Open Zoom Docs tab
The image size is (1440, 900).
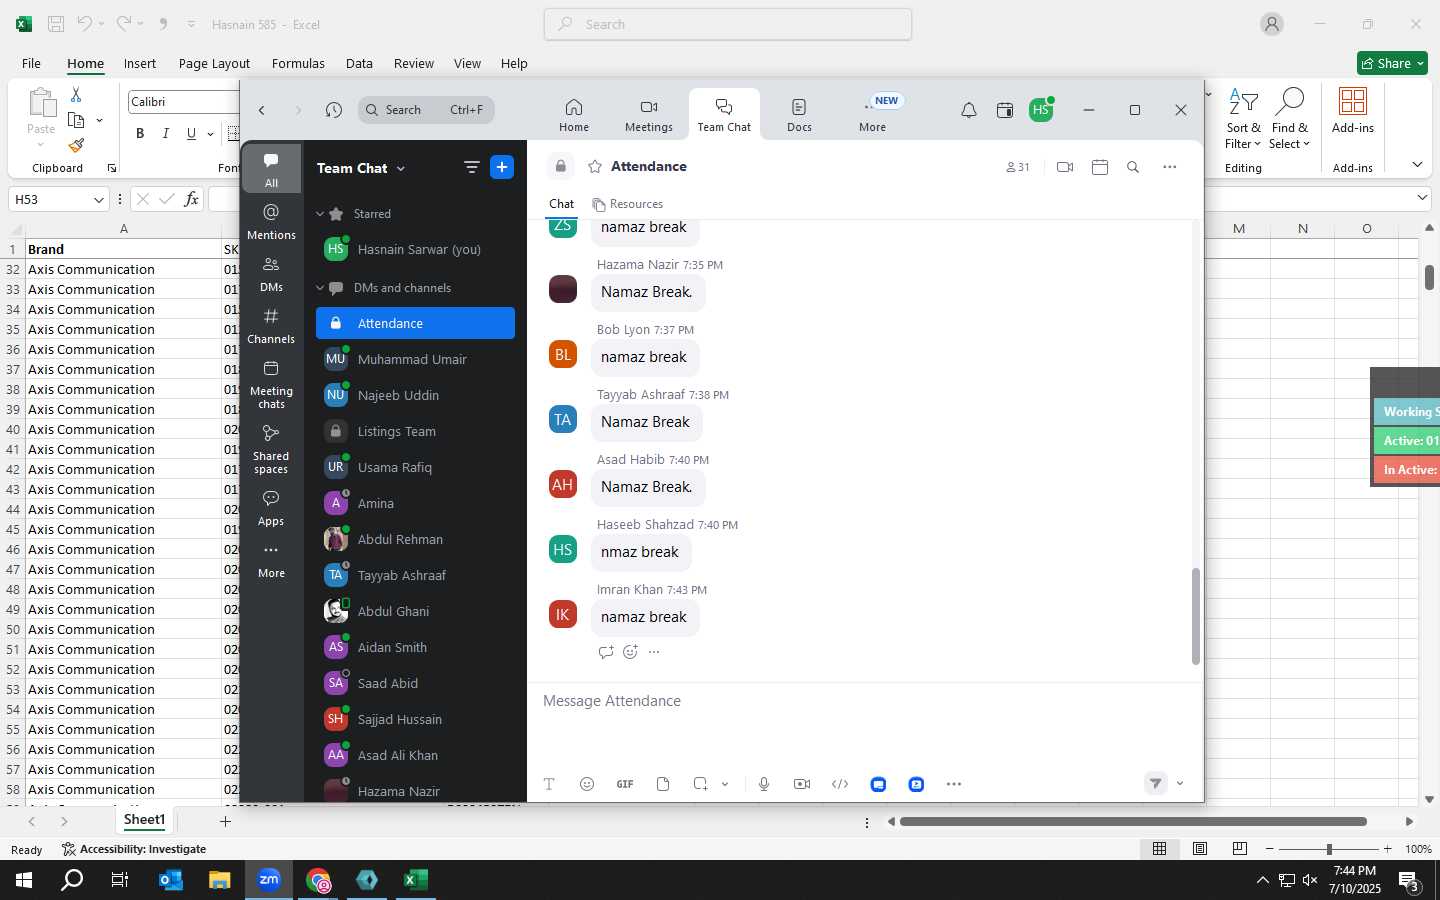799,114
